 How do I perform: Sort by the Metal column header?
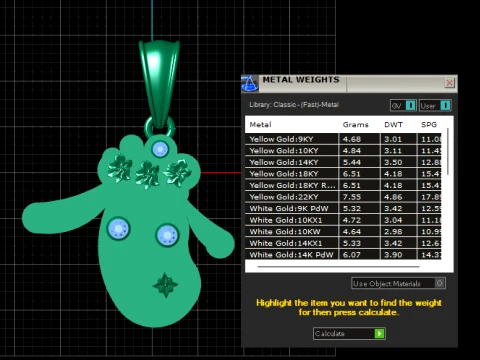260,125
